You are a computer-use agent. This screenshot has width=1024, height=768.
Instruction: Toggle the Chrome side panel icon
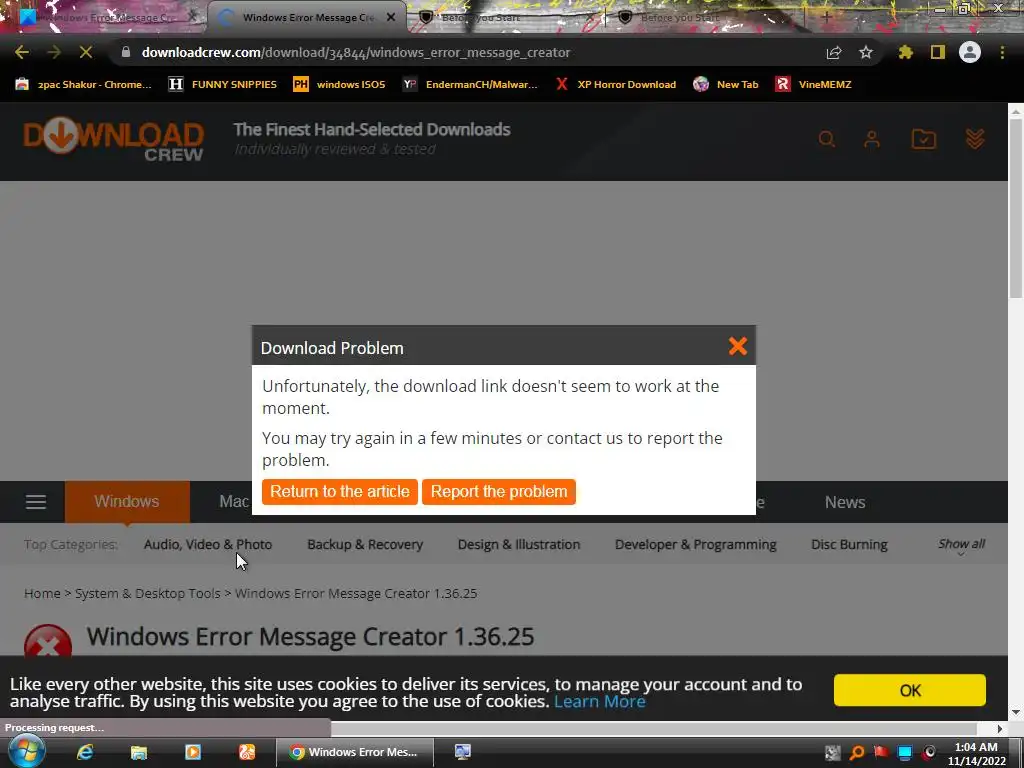(938, 52)
